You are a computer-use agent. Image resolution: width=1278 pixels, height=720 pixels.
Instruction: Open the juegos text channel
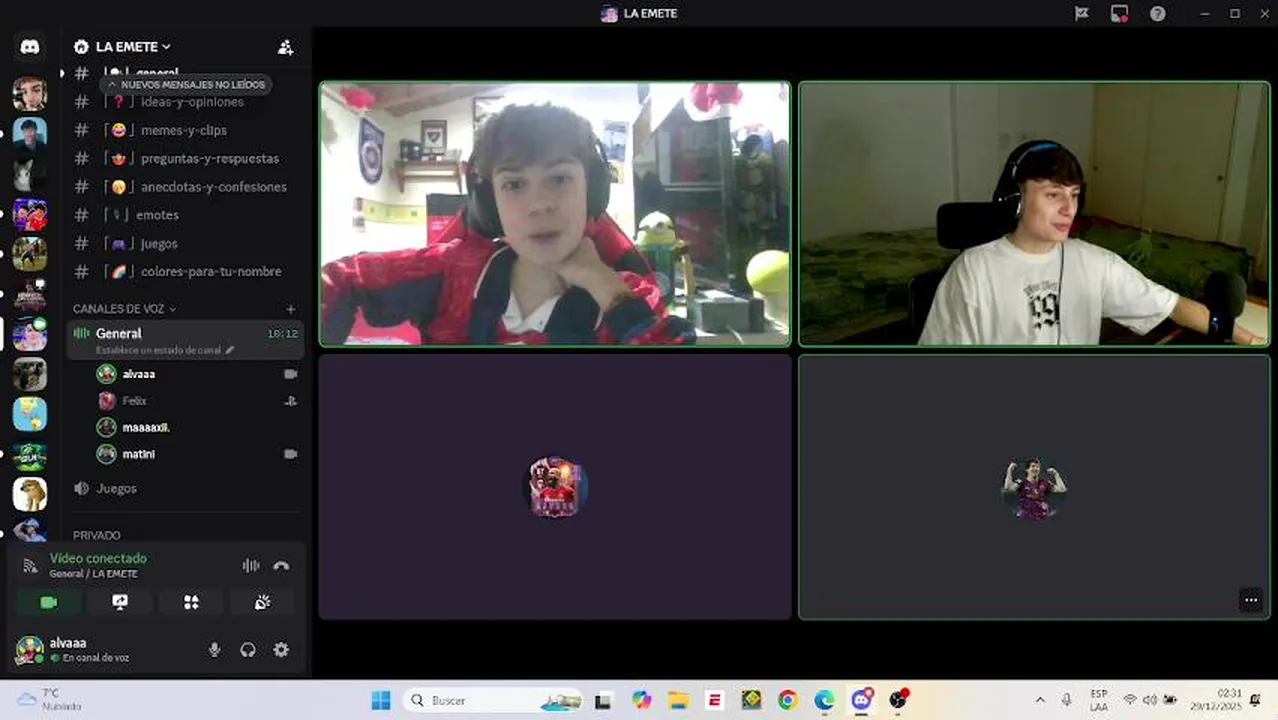[x=186, y=243]
